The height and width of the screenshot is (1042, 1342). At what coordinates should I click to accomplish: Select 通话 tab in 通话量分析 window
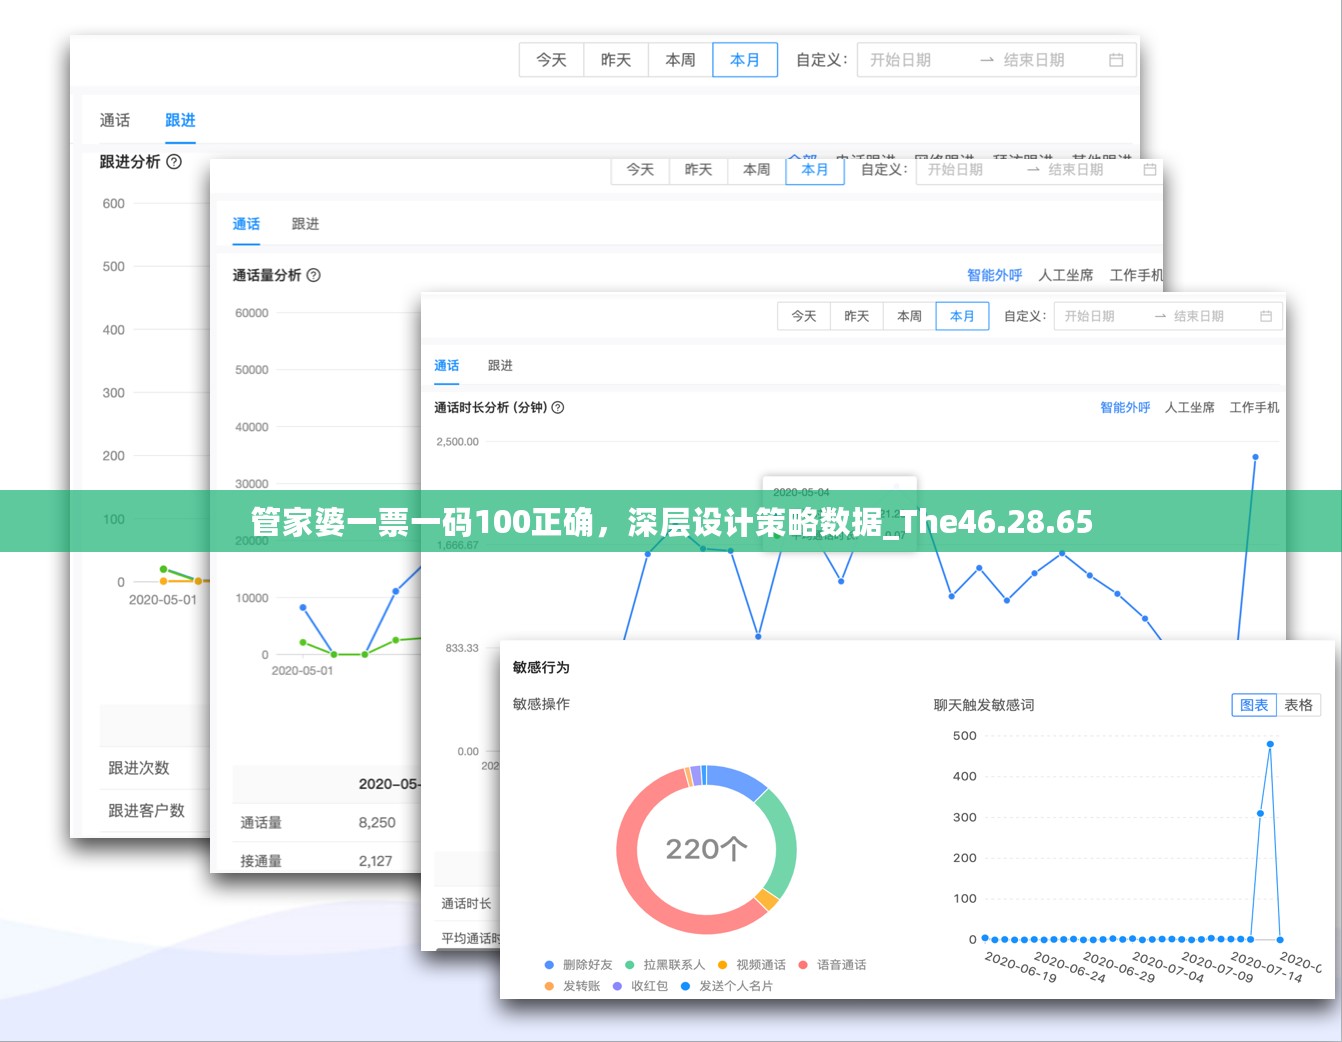pyautogui.click(x=246, y=224)
